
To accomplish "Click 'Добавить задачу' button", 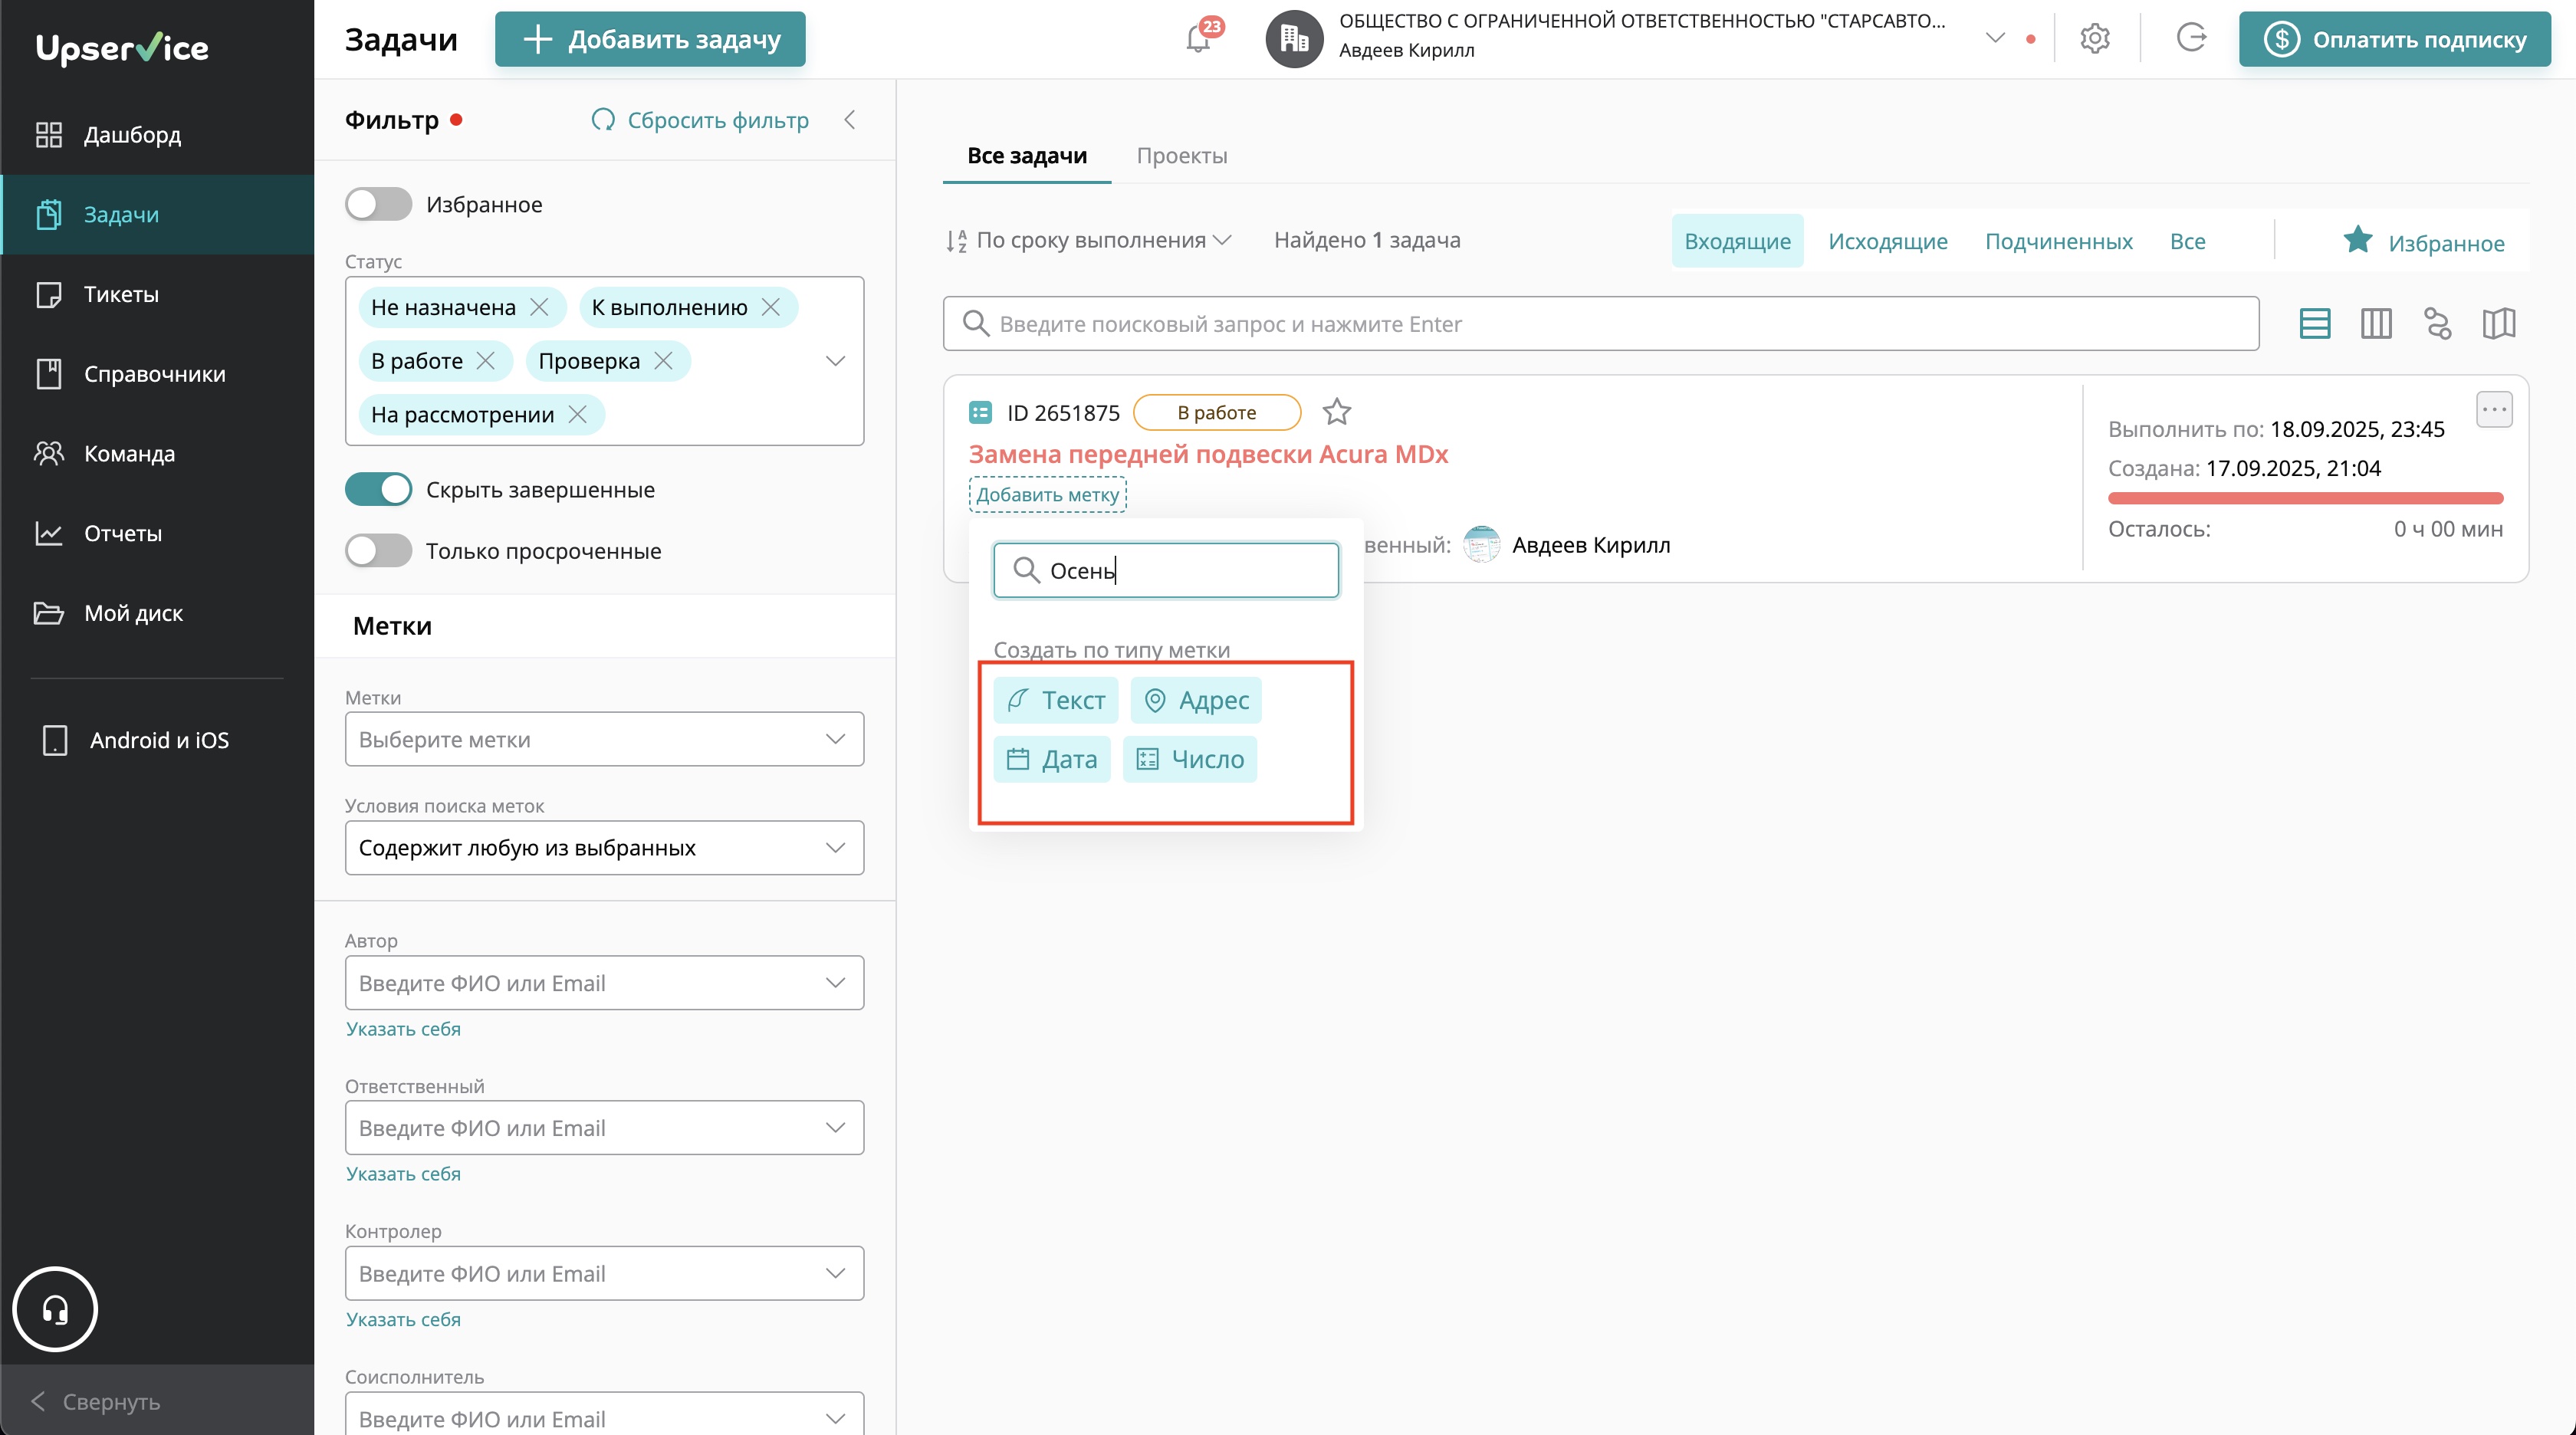I will [x=650, y=39].
